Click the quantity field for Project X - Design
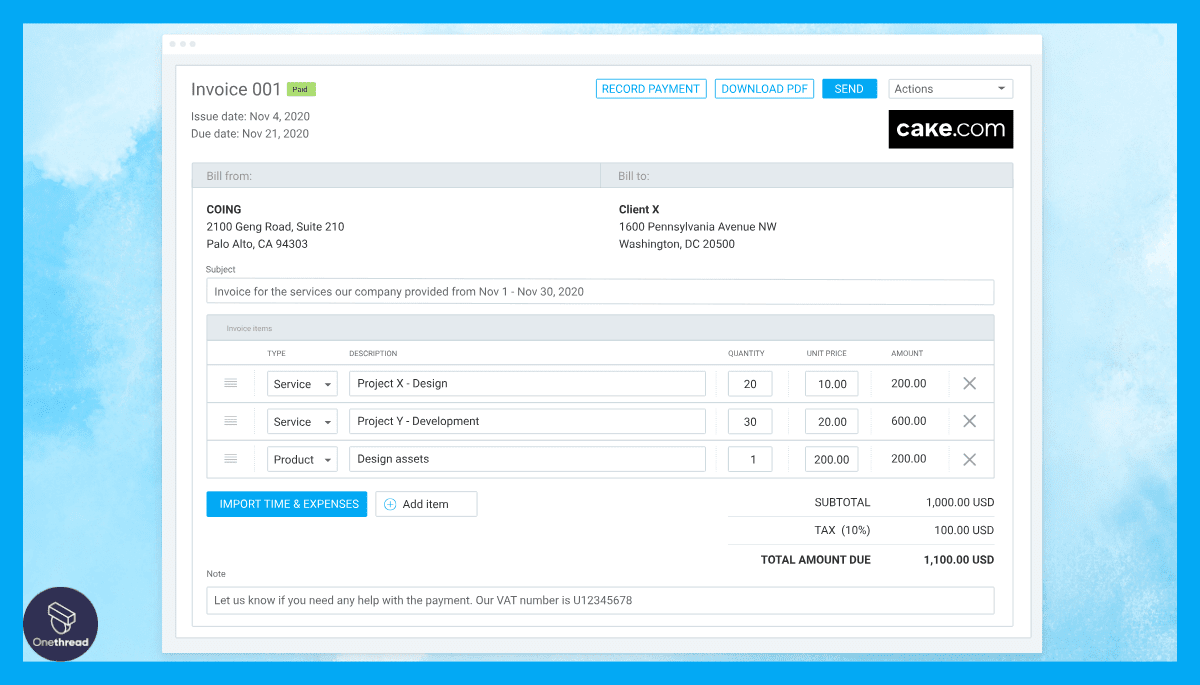Screen dimensions: 1200x685 [x=750, y=383]
